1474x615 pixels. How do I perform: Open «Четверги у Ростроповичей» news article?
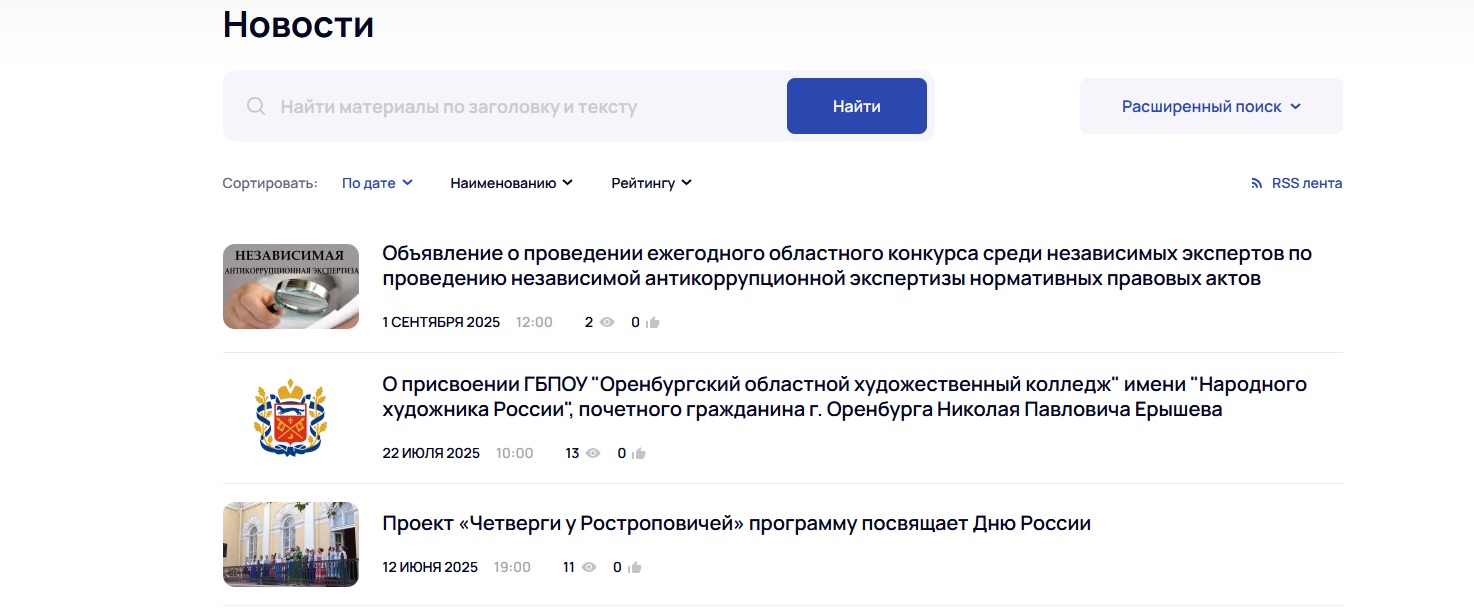point(736,523)
